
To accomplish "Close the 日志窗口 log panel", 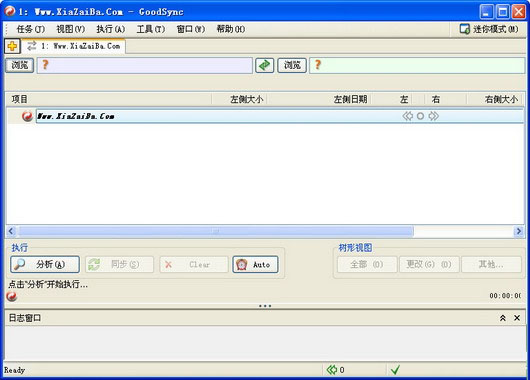I will pos(517,318).
